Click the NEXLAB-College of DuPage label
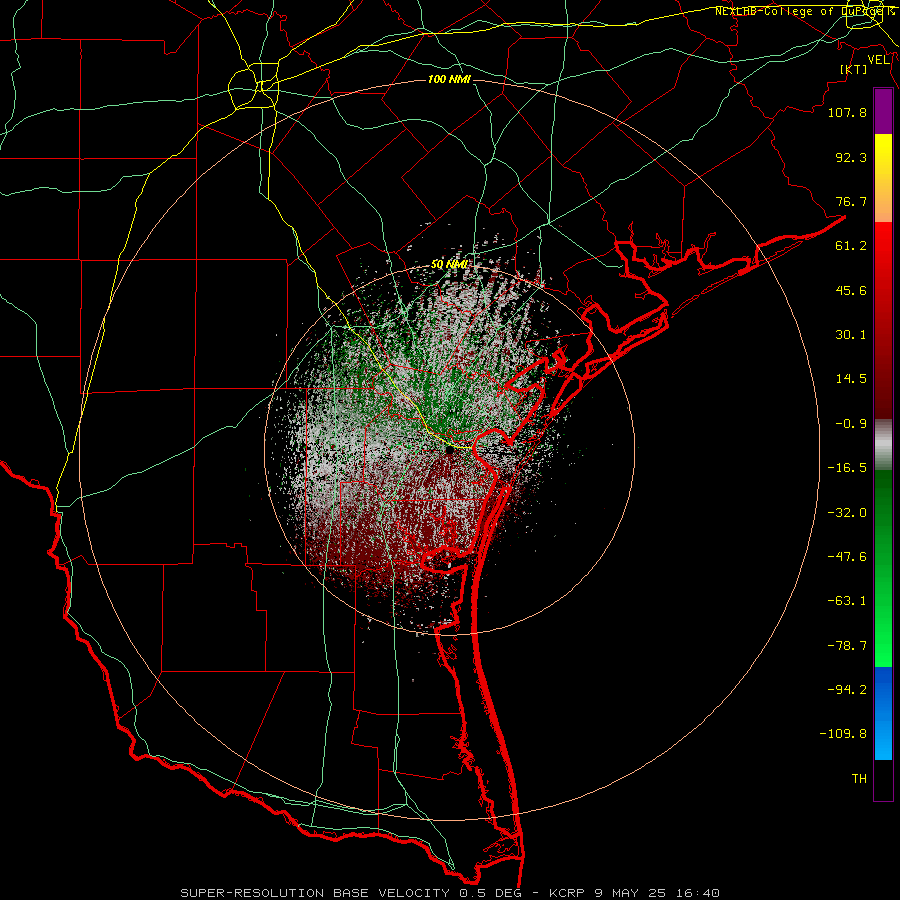This screenshot has width=900, height=900. click(x=805, y=11)
